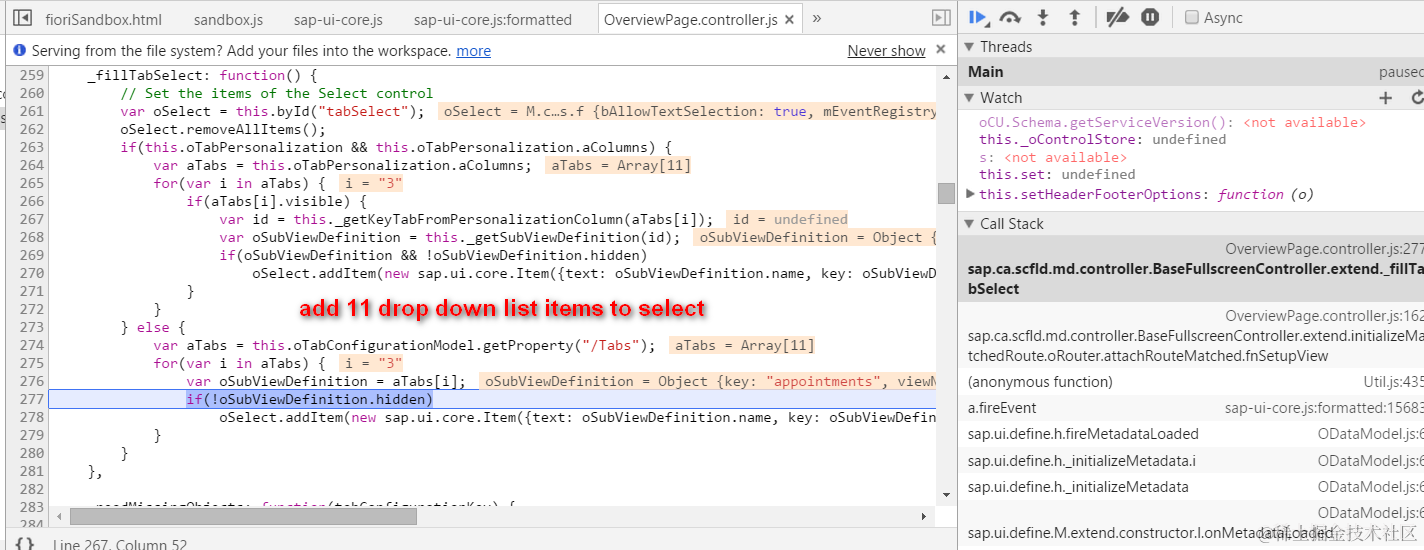The image size is (1424, 550).
Task: Click the horizontal code scrollbar thumb
Action: pyautogui.click(x=242, y=516)
